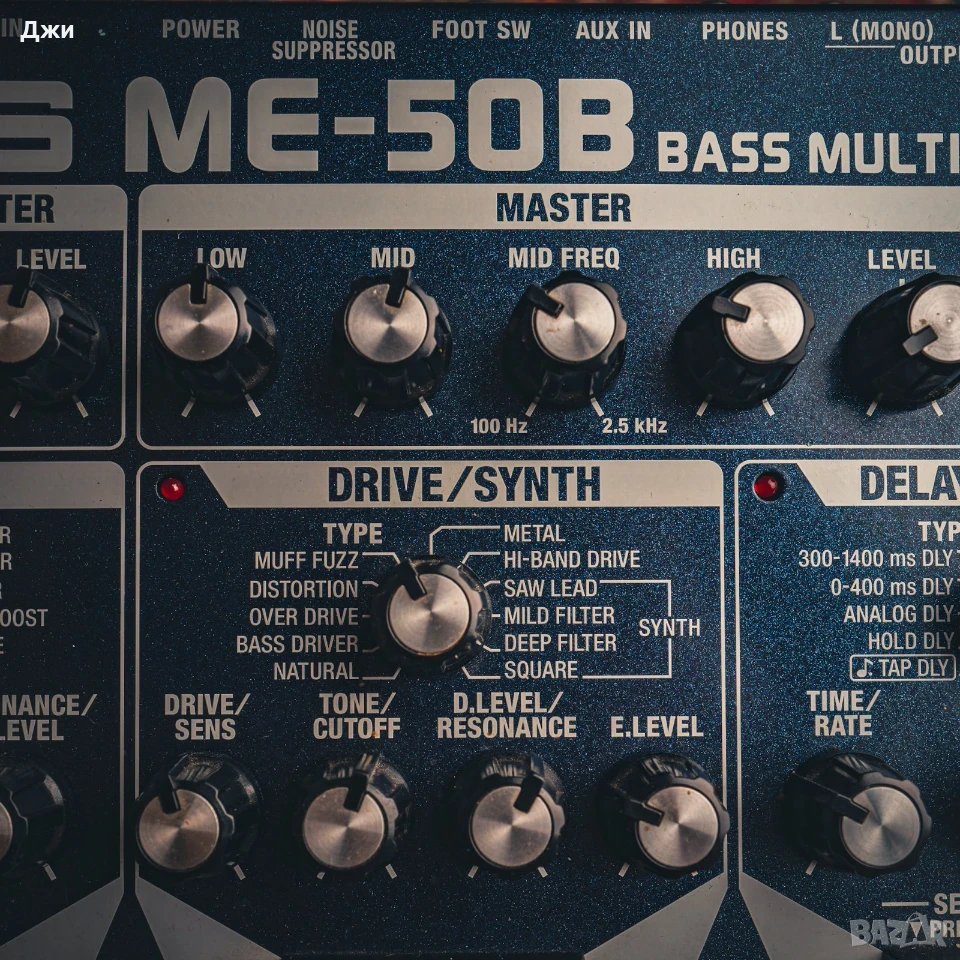Click the AUX IN label
This screenshot has height=960, width=960.
click(613, 30)
